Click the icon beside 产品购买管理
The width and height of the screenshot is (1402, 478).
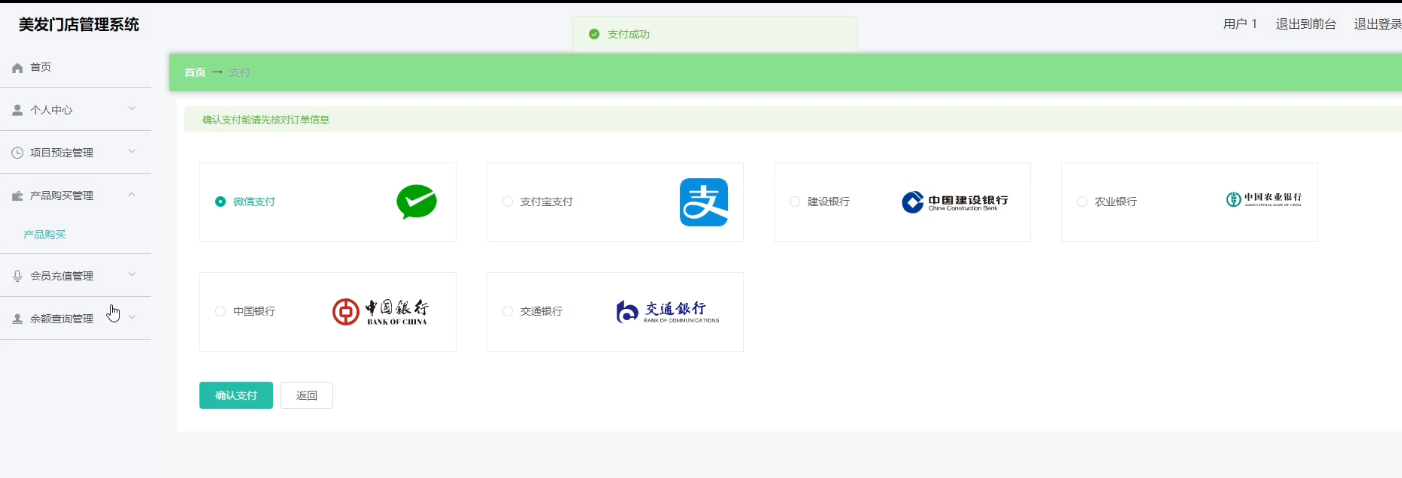17,196
